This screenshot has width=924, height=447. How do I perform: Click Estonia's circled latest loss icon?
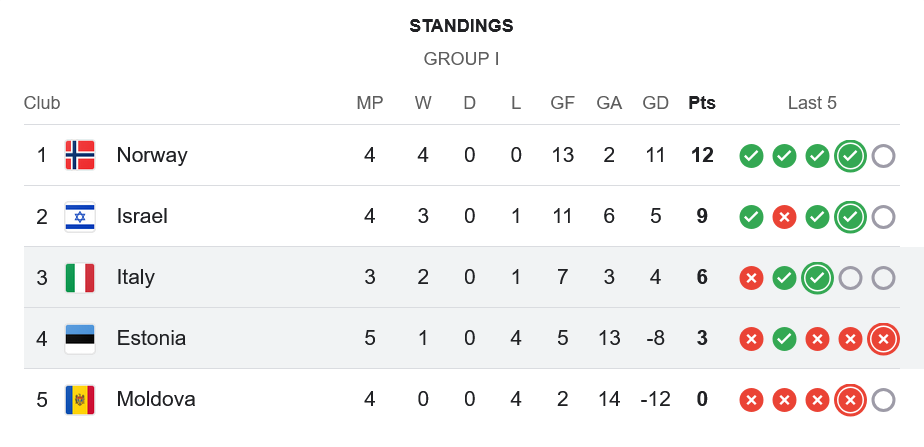point(883,339)
